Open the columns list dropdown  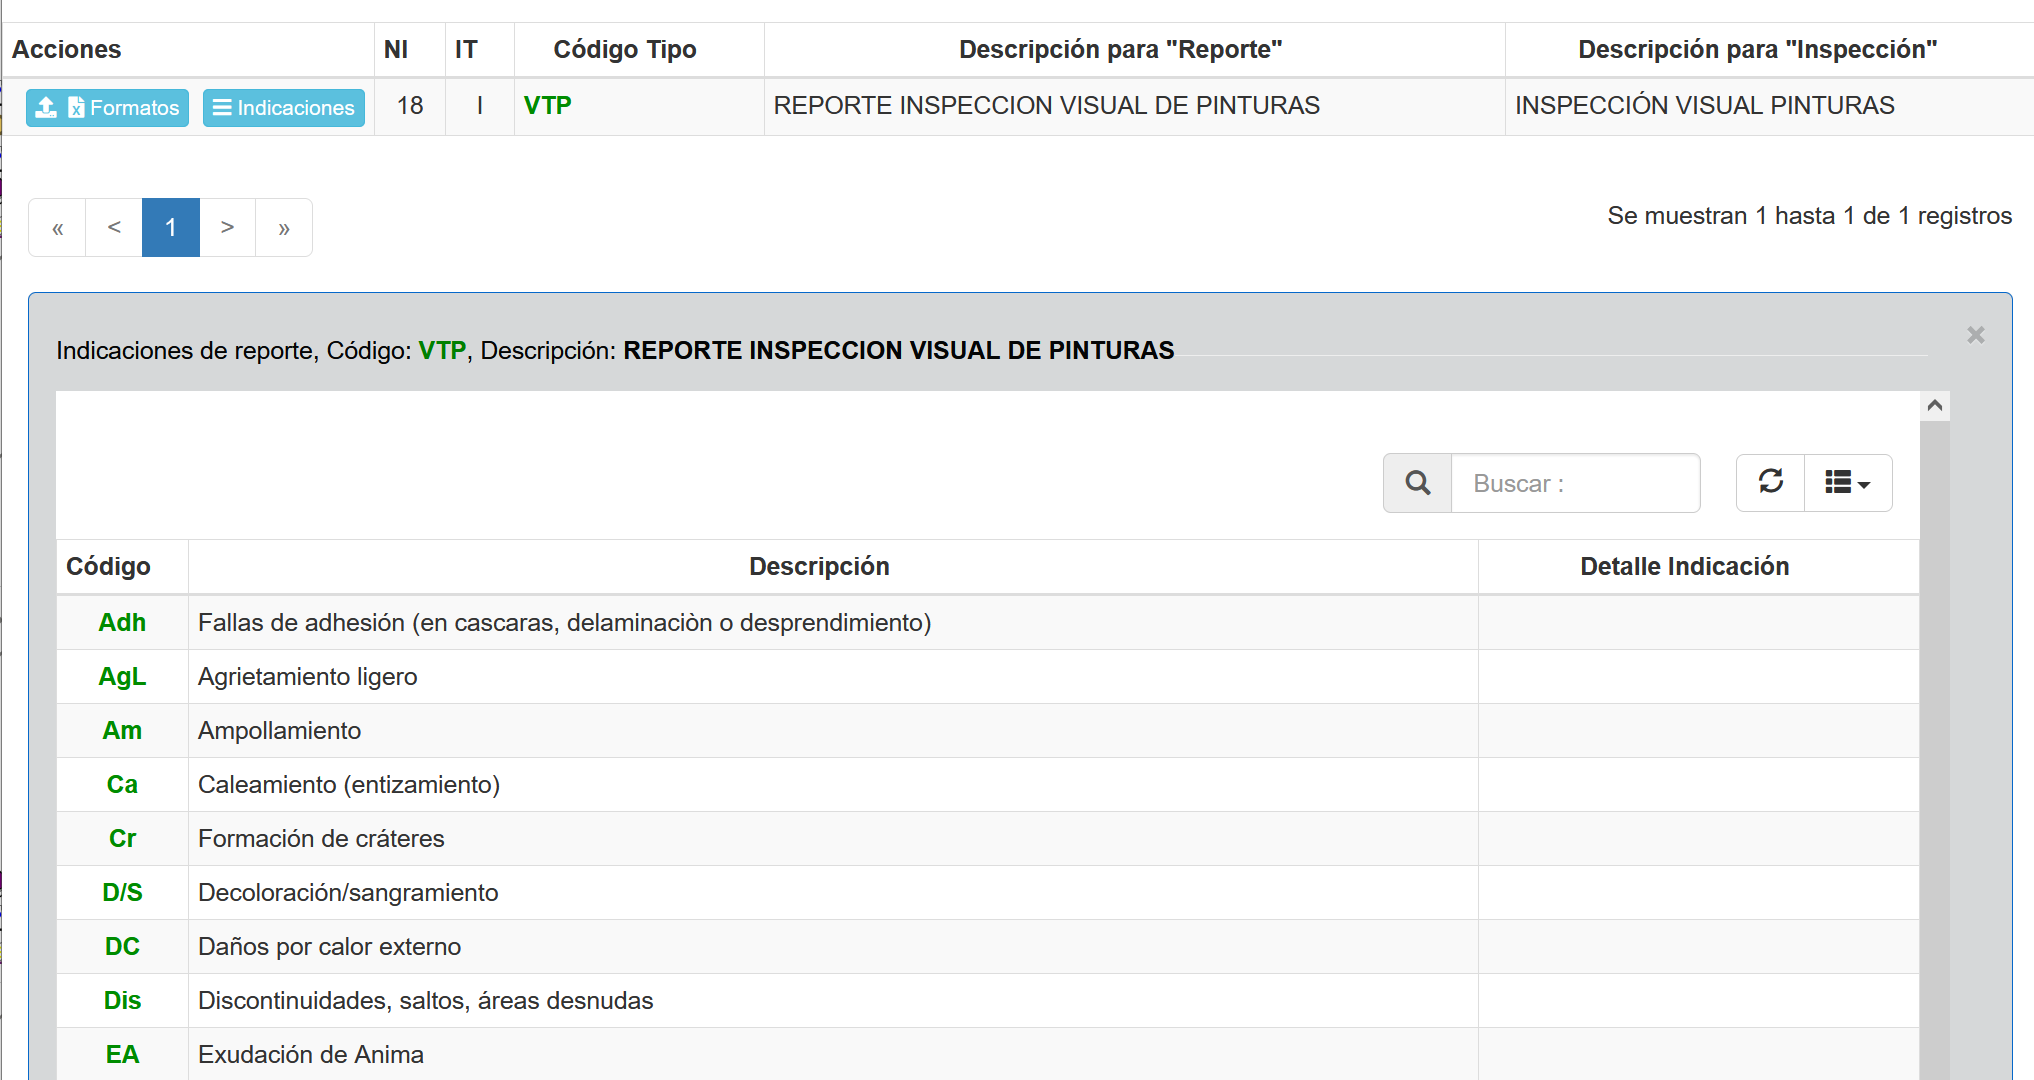point(1847,483)
